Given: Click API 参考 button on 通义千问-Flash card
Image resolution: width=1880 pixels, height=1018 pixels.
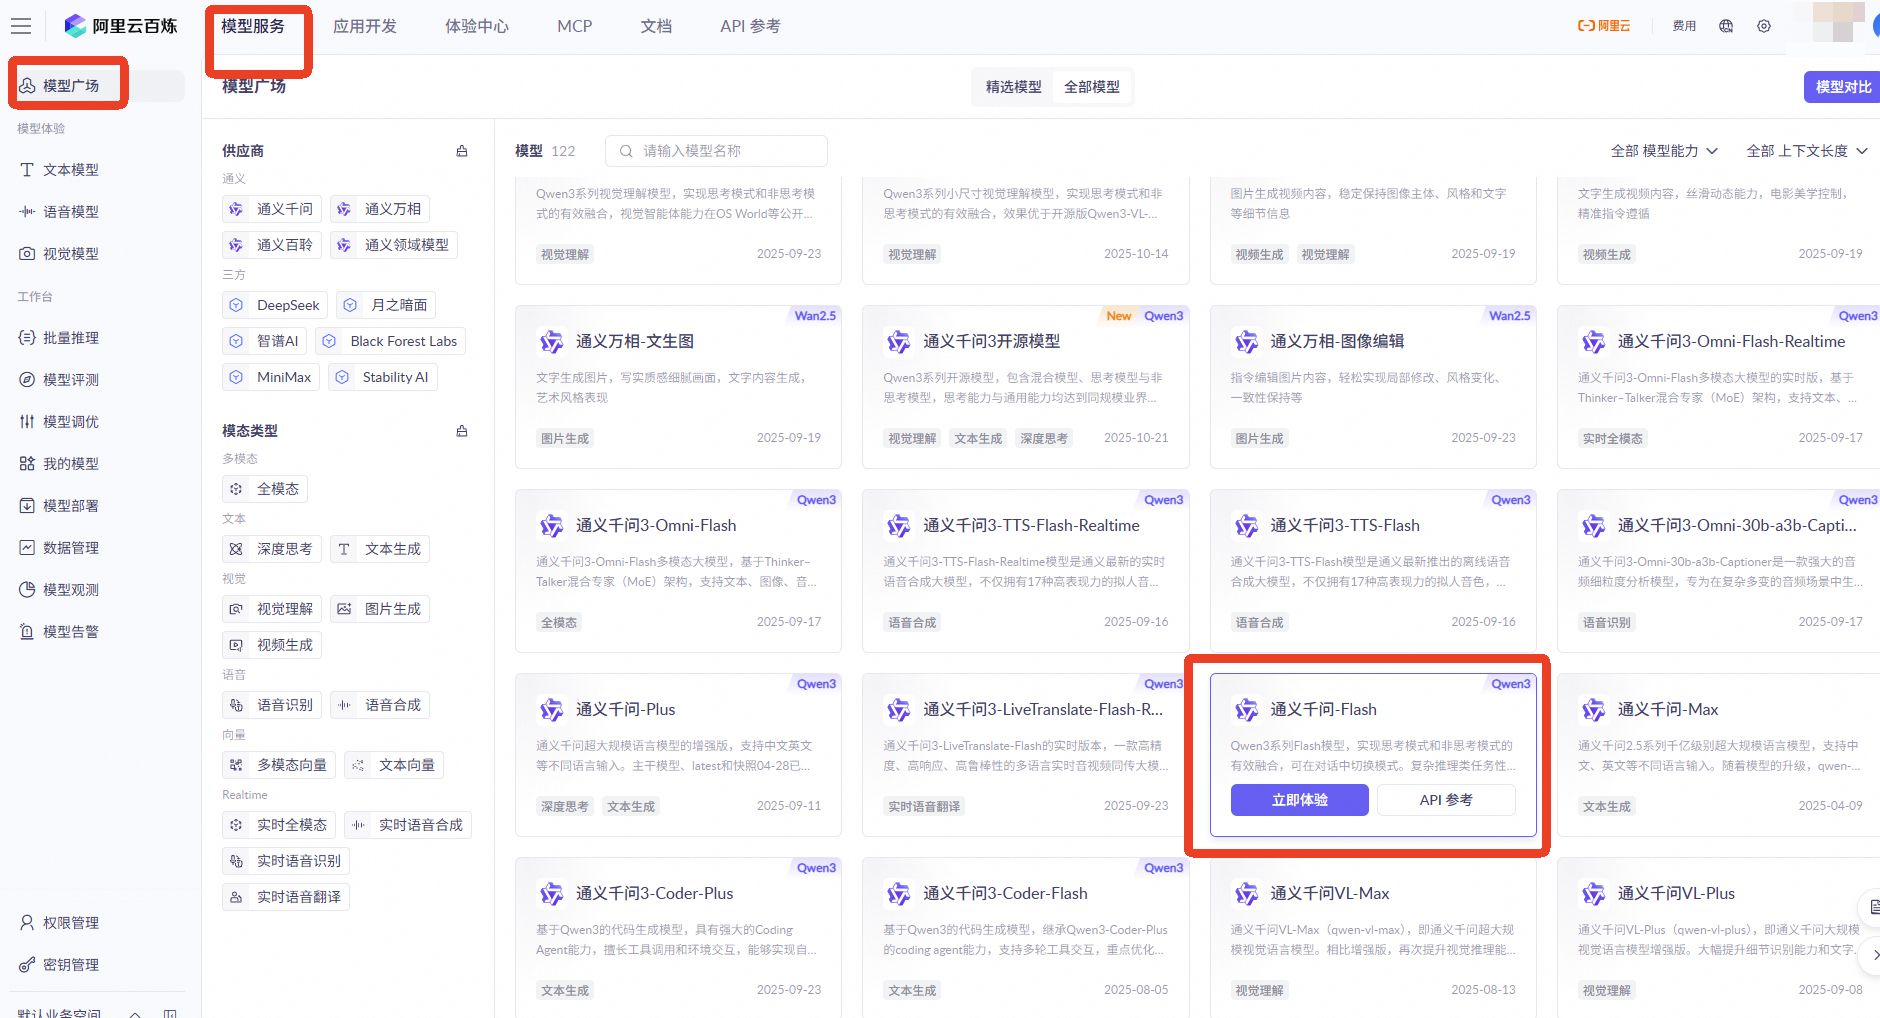Looking at the screenshot, I should [x=1446, y=800].
